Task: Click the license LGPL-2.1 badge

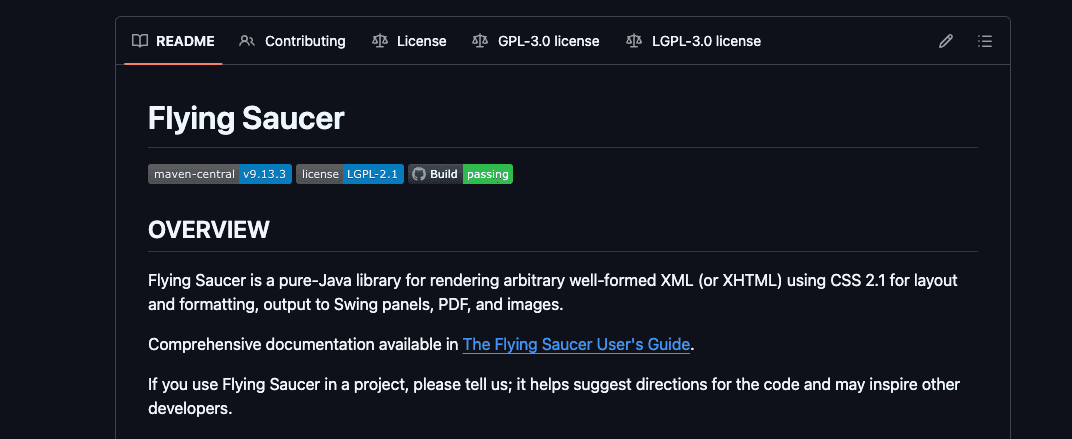Action: (x=350, y=174)
